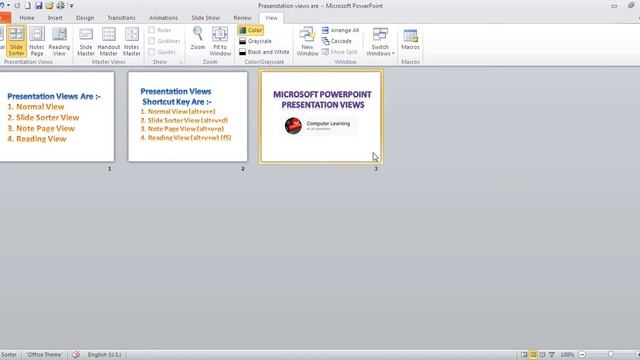Open the Review tab

click(x=242, y=18)
